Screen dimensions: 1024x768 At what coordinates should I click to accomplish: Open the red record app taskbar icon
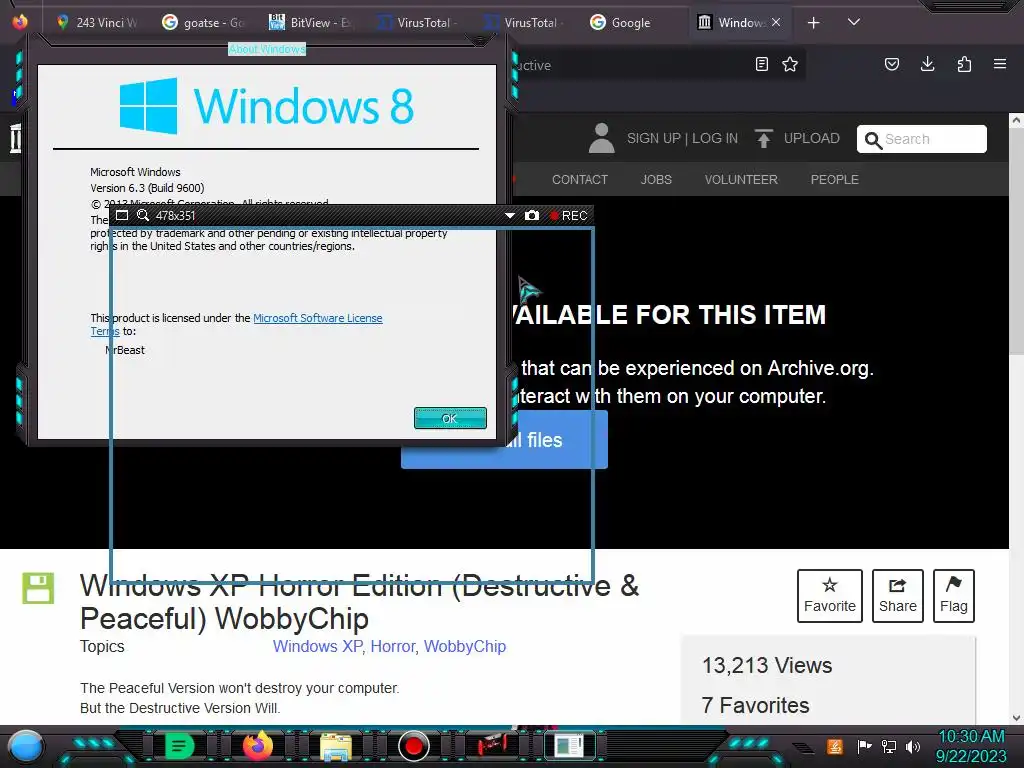click(413, 746)
